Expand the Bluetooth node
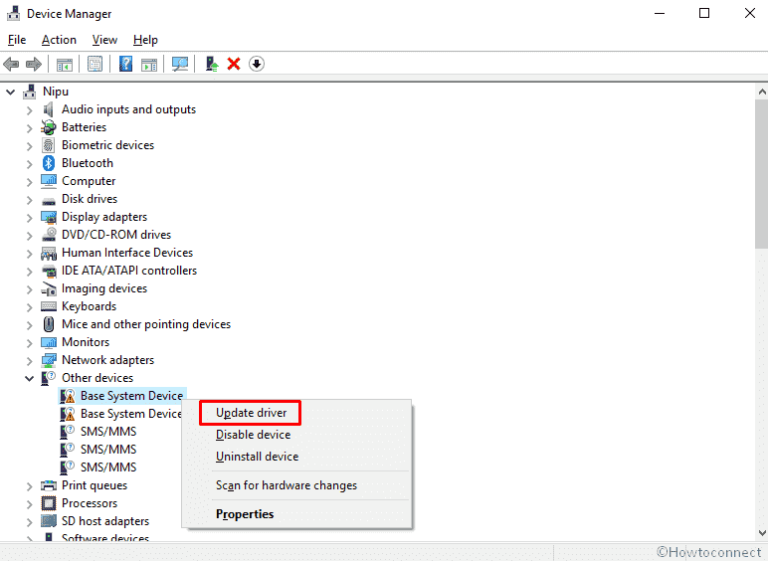 point(29,164)
